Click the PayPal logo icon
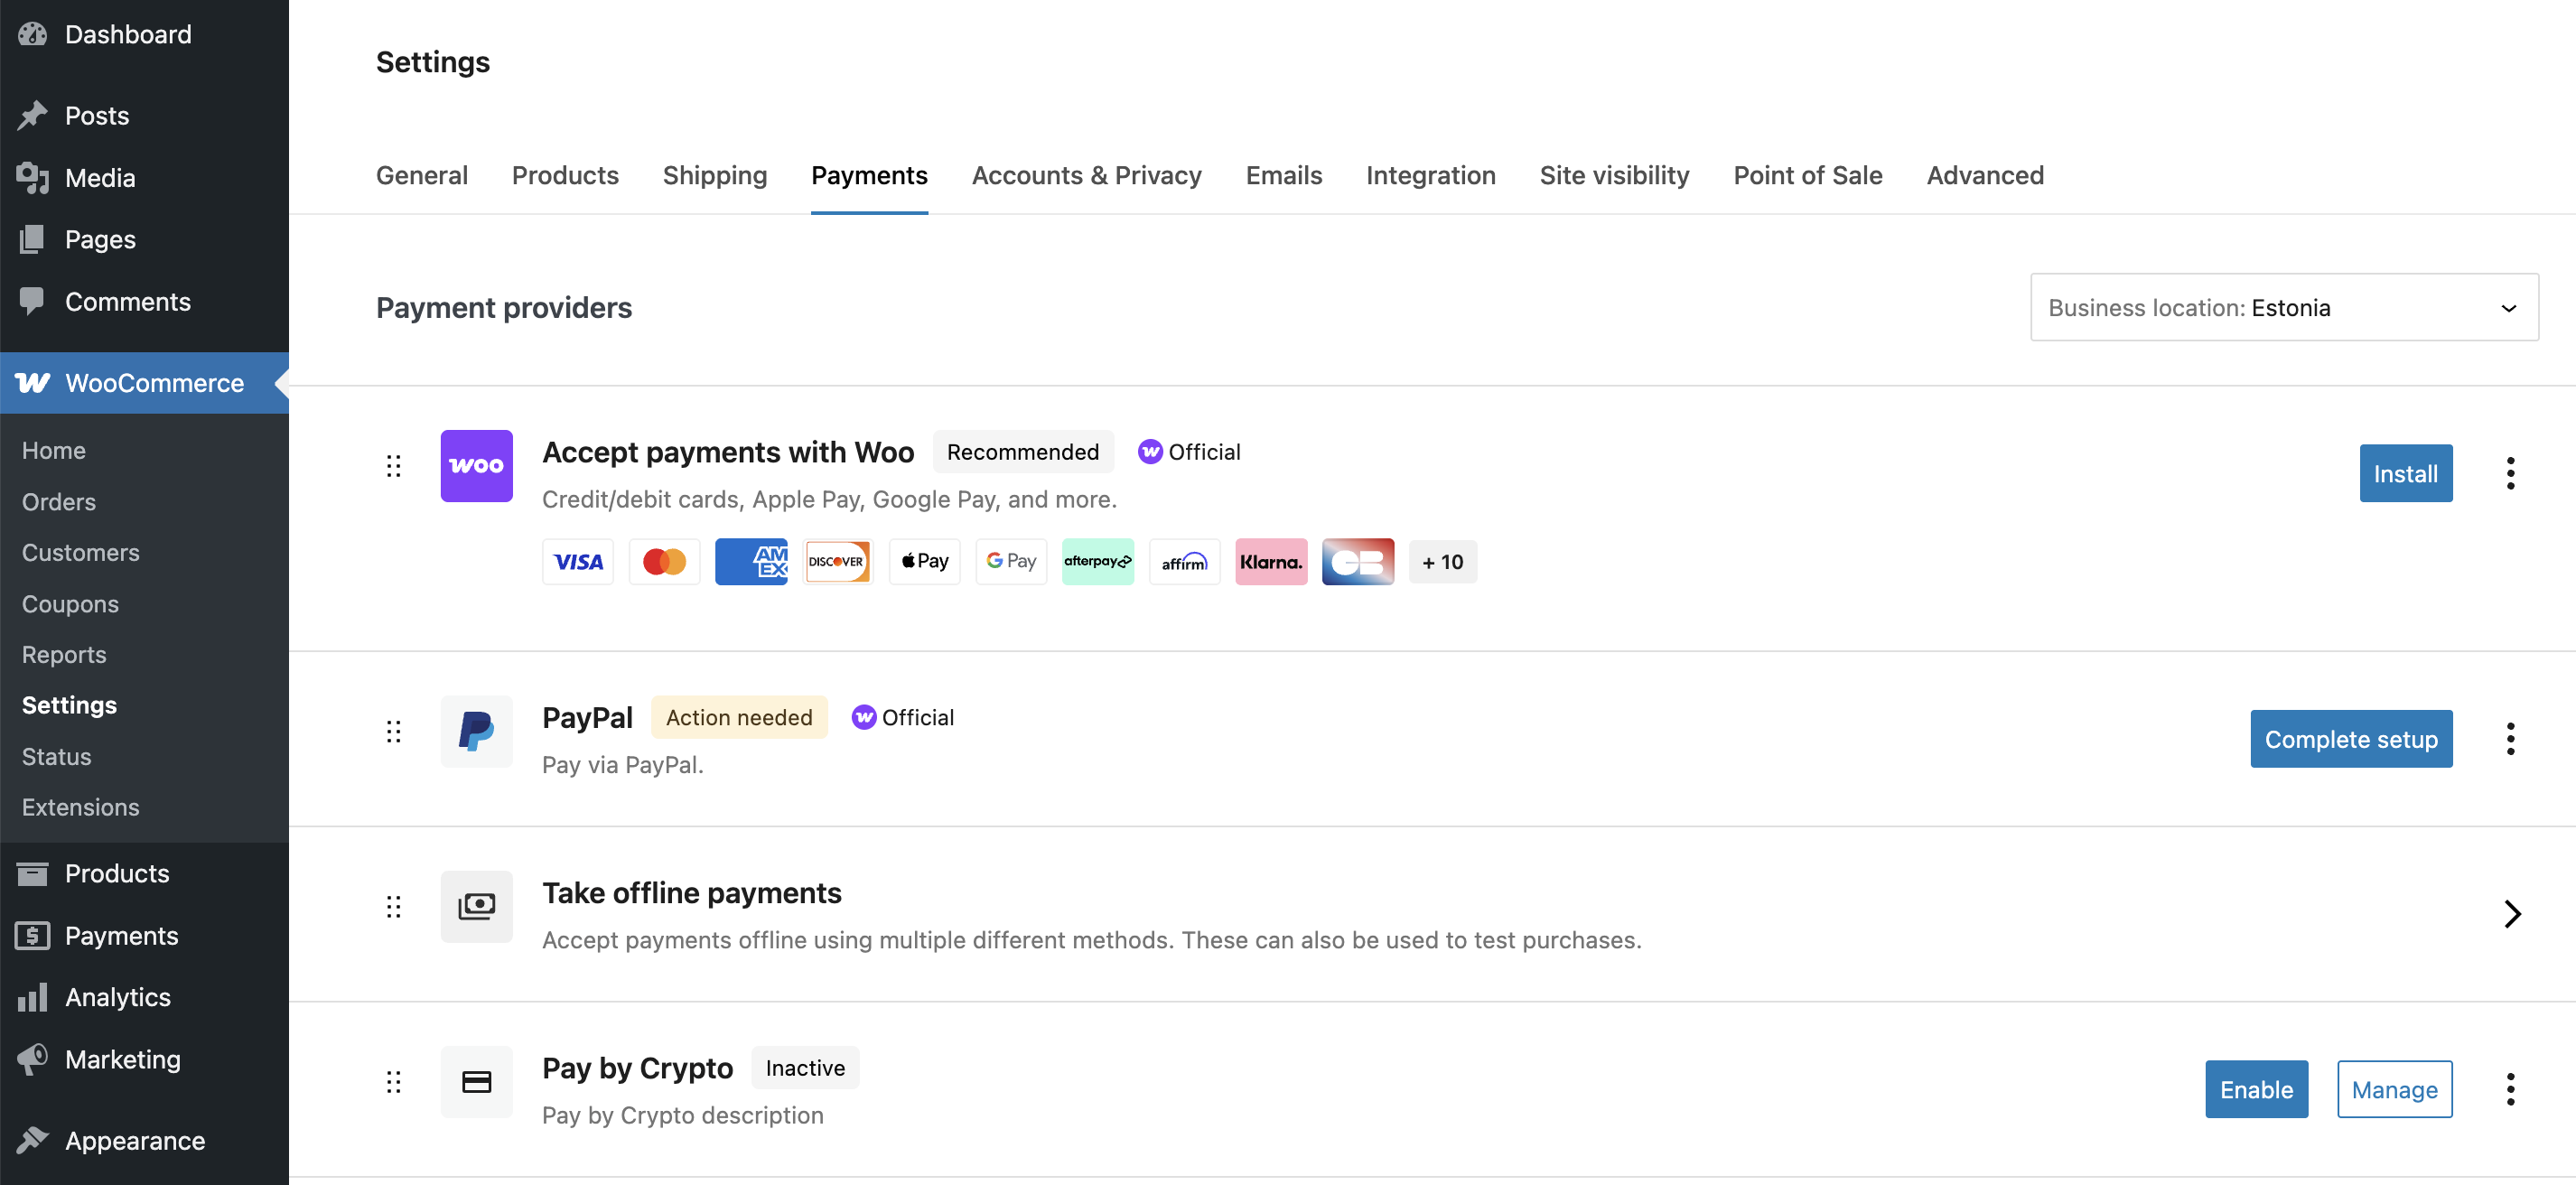Screen dimensions: 2576x1185 [476, 731]
